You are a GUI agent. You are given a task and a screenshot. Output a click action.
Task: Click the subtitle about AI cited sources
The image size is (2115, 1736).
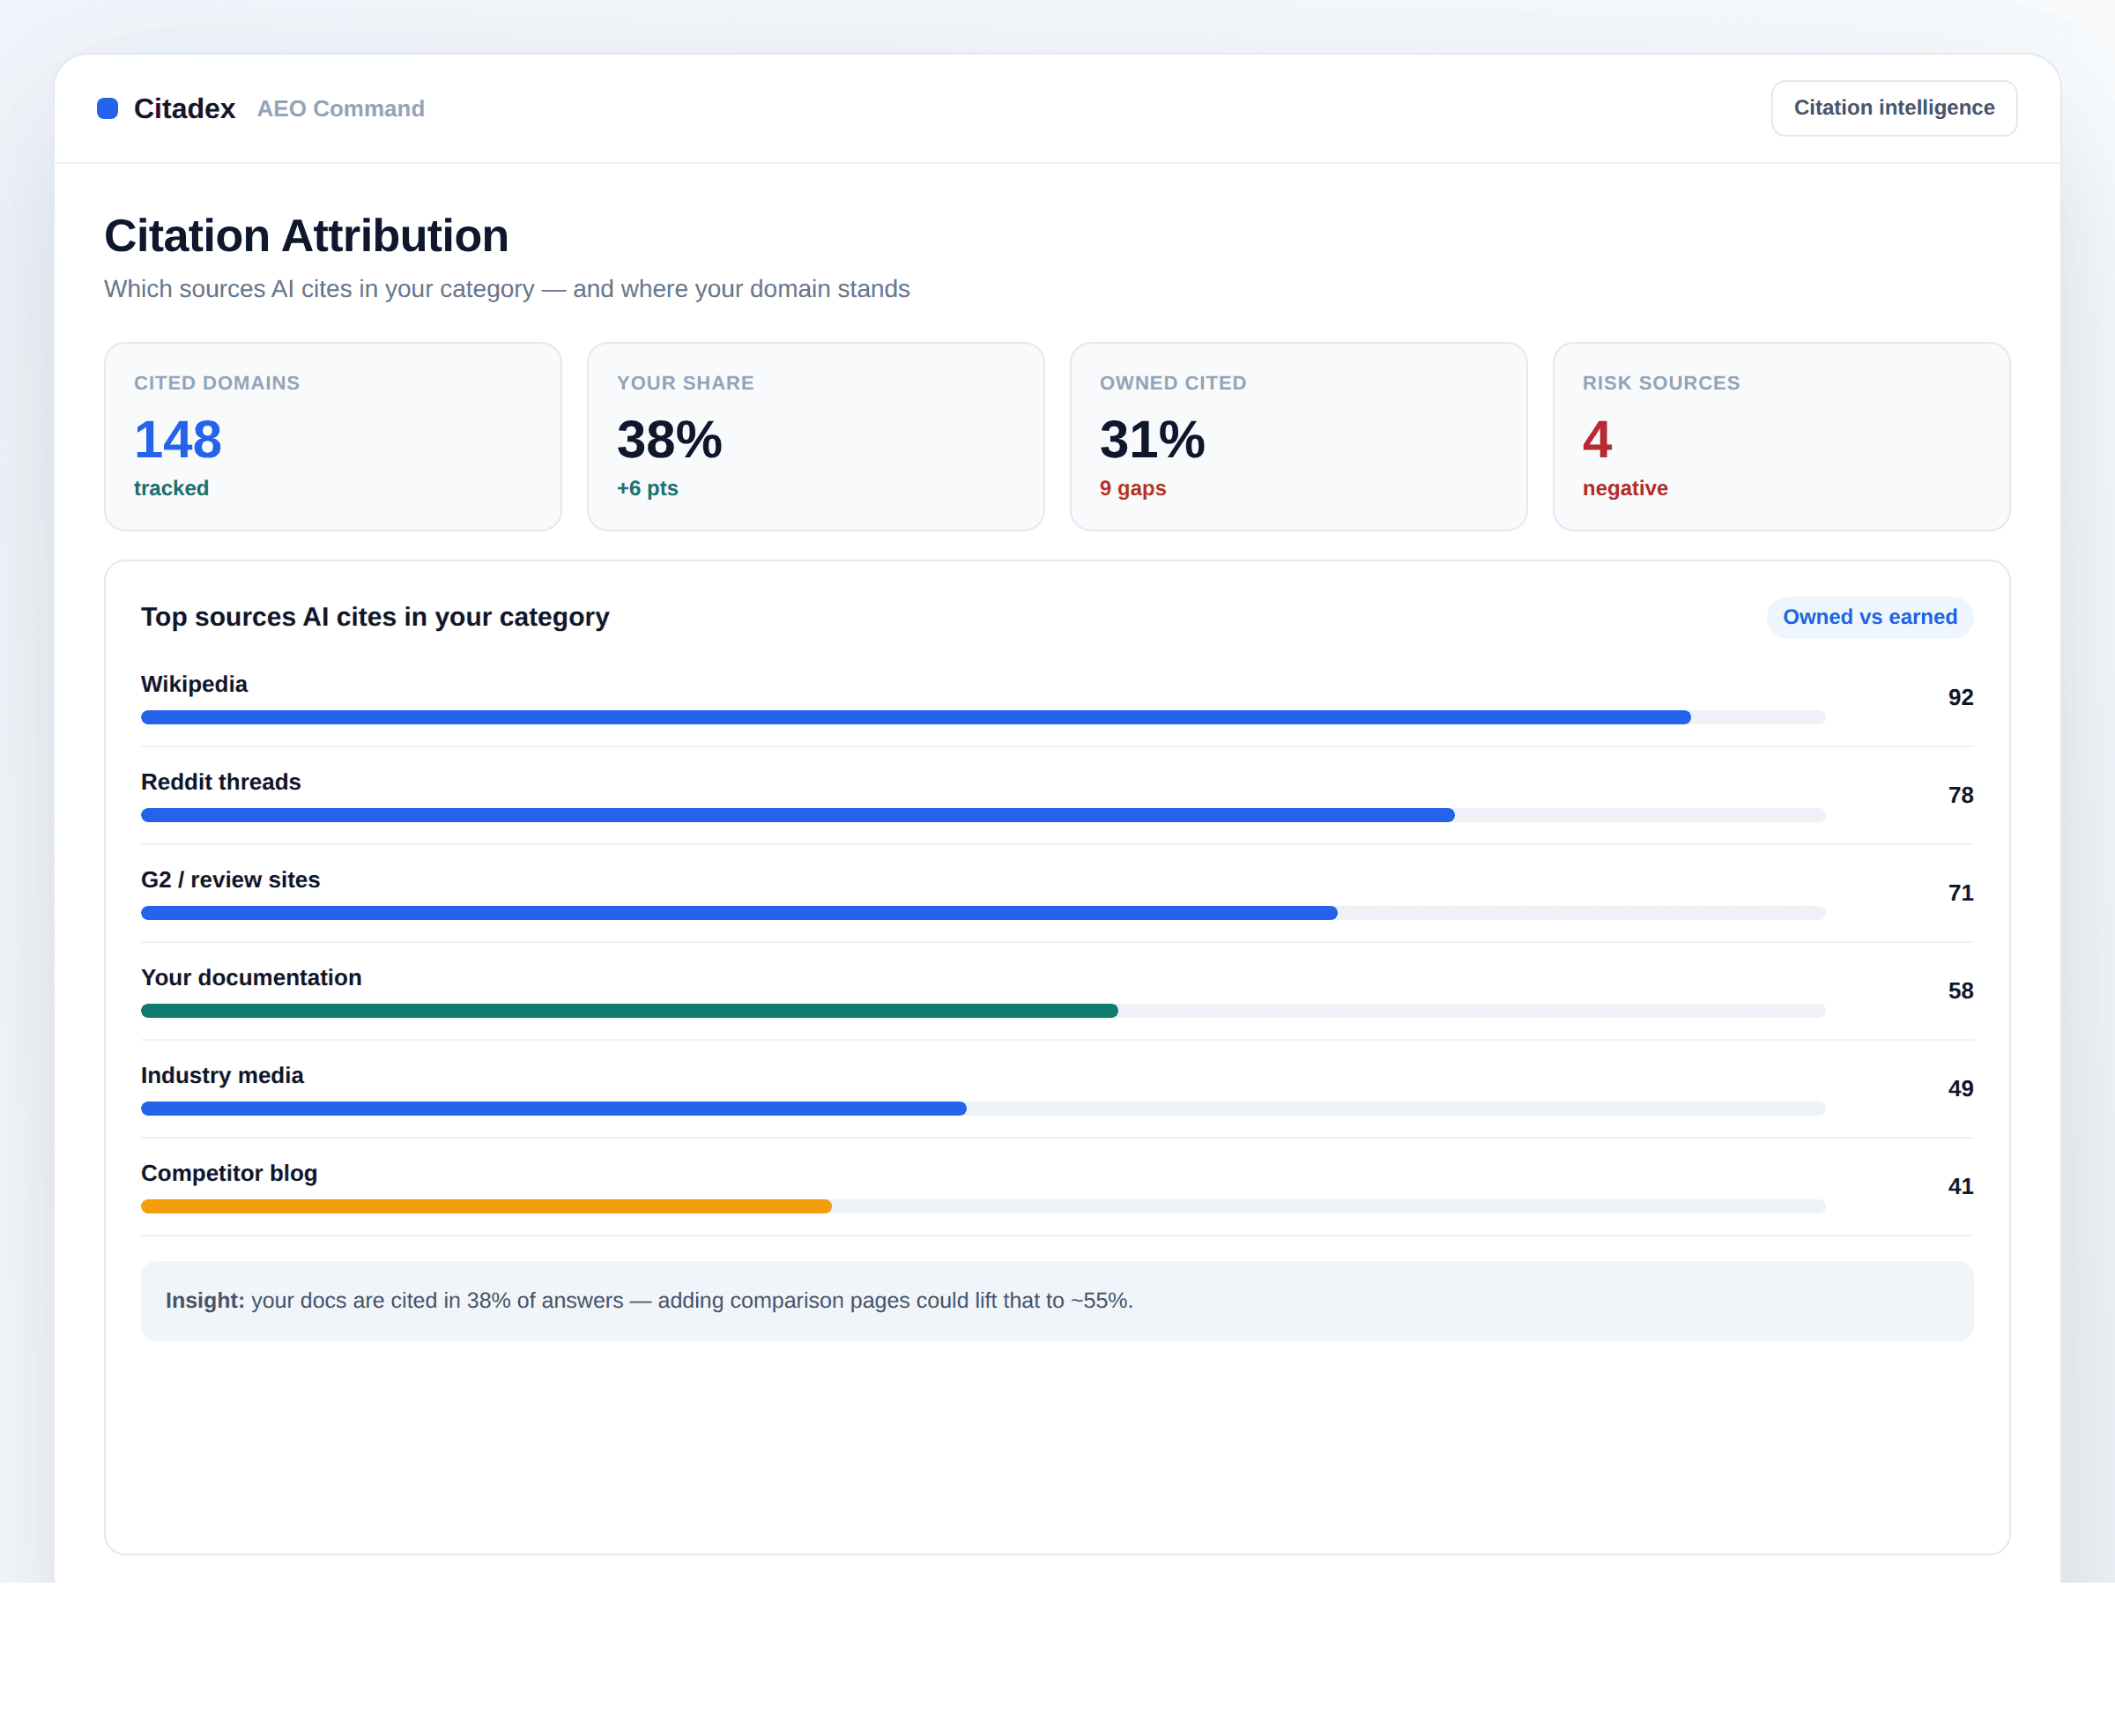507,289
